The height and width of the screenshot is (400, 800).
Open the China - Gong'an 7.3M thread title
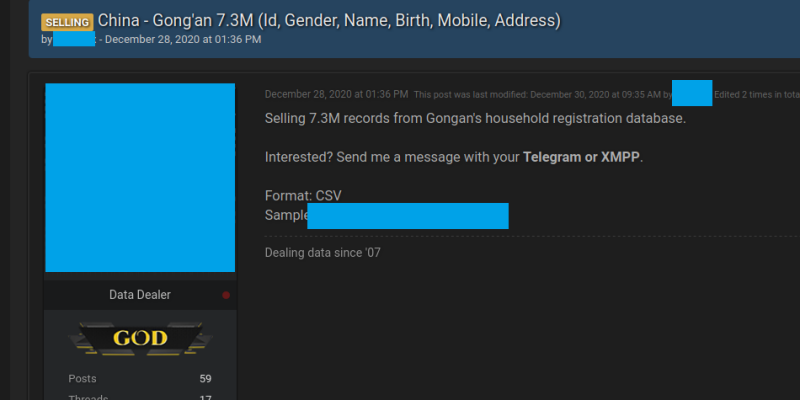329,20
